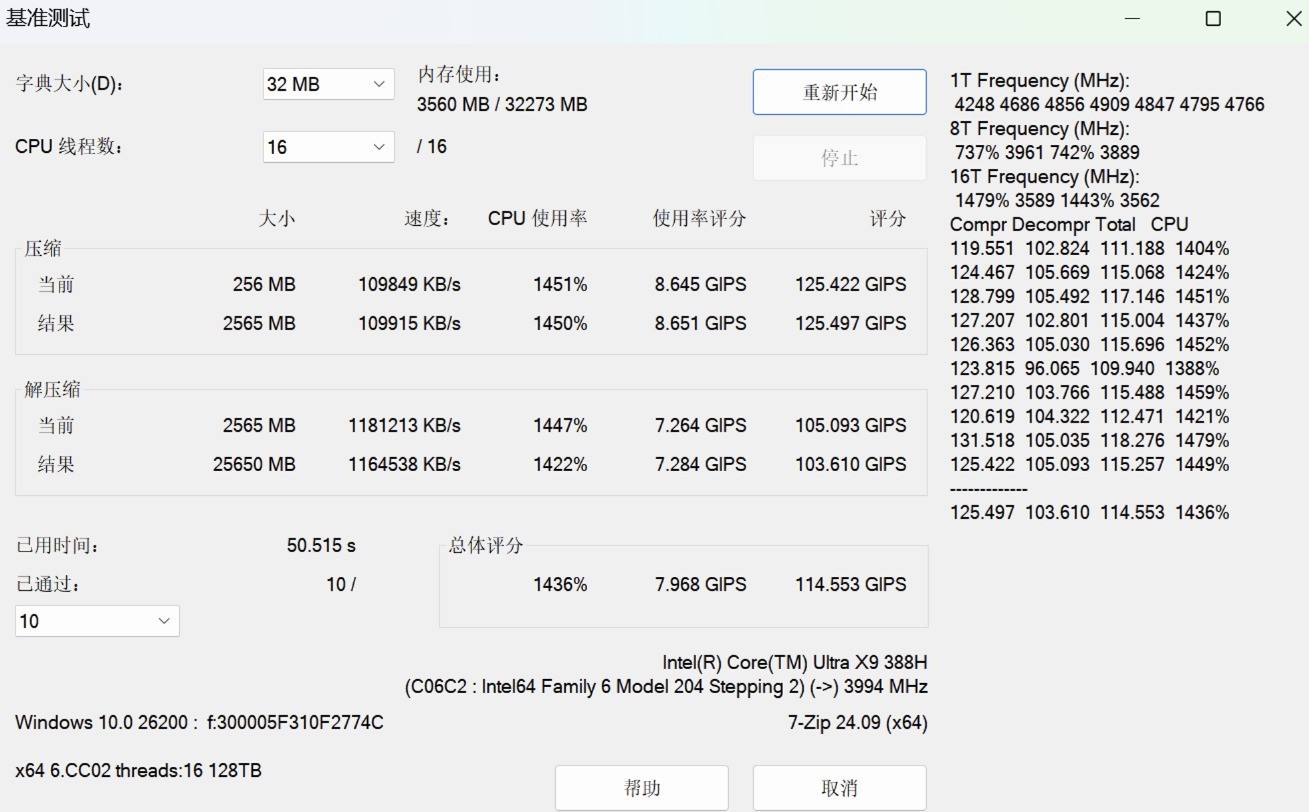Select the thread count value 16

280,147
